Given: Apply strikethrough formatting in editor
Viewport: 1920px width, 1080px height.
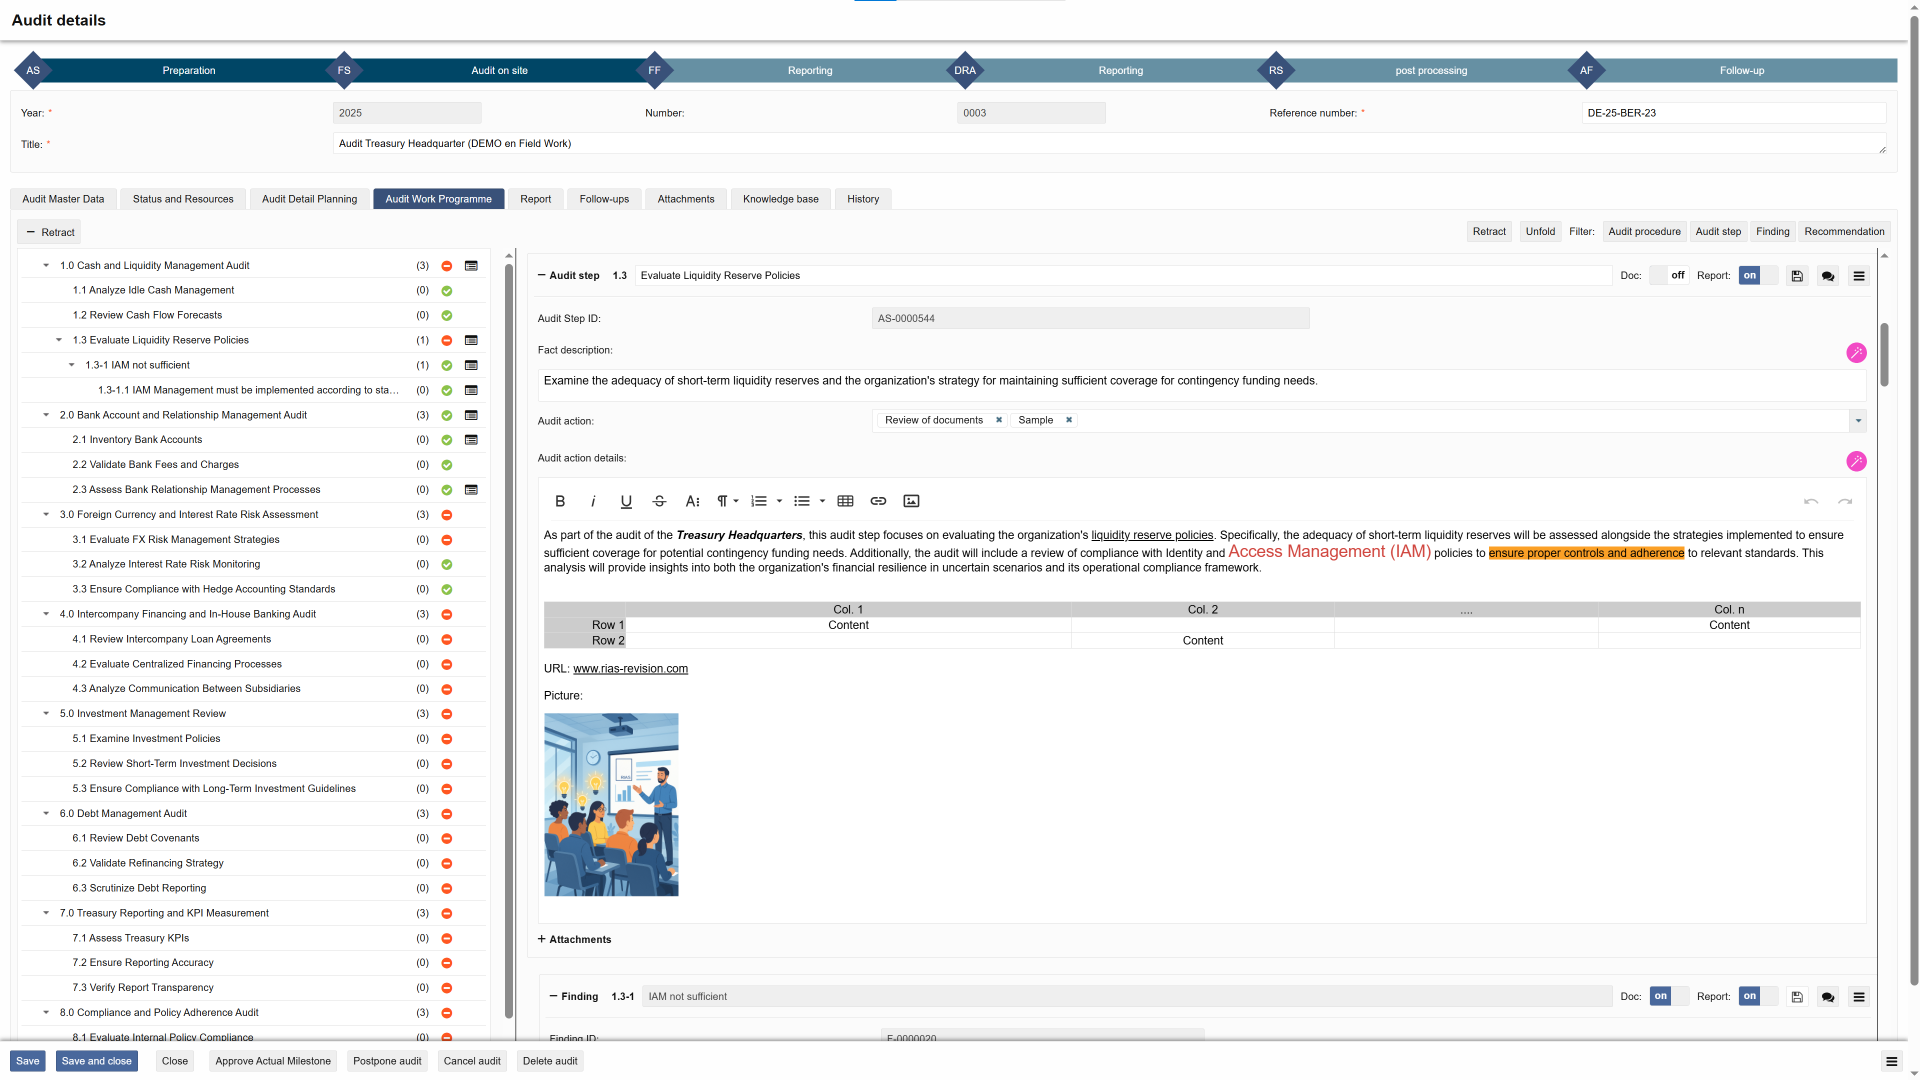Looking at the screenshot, I should tap(659, 501).
